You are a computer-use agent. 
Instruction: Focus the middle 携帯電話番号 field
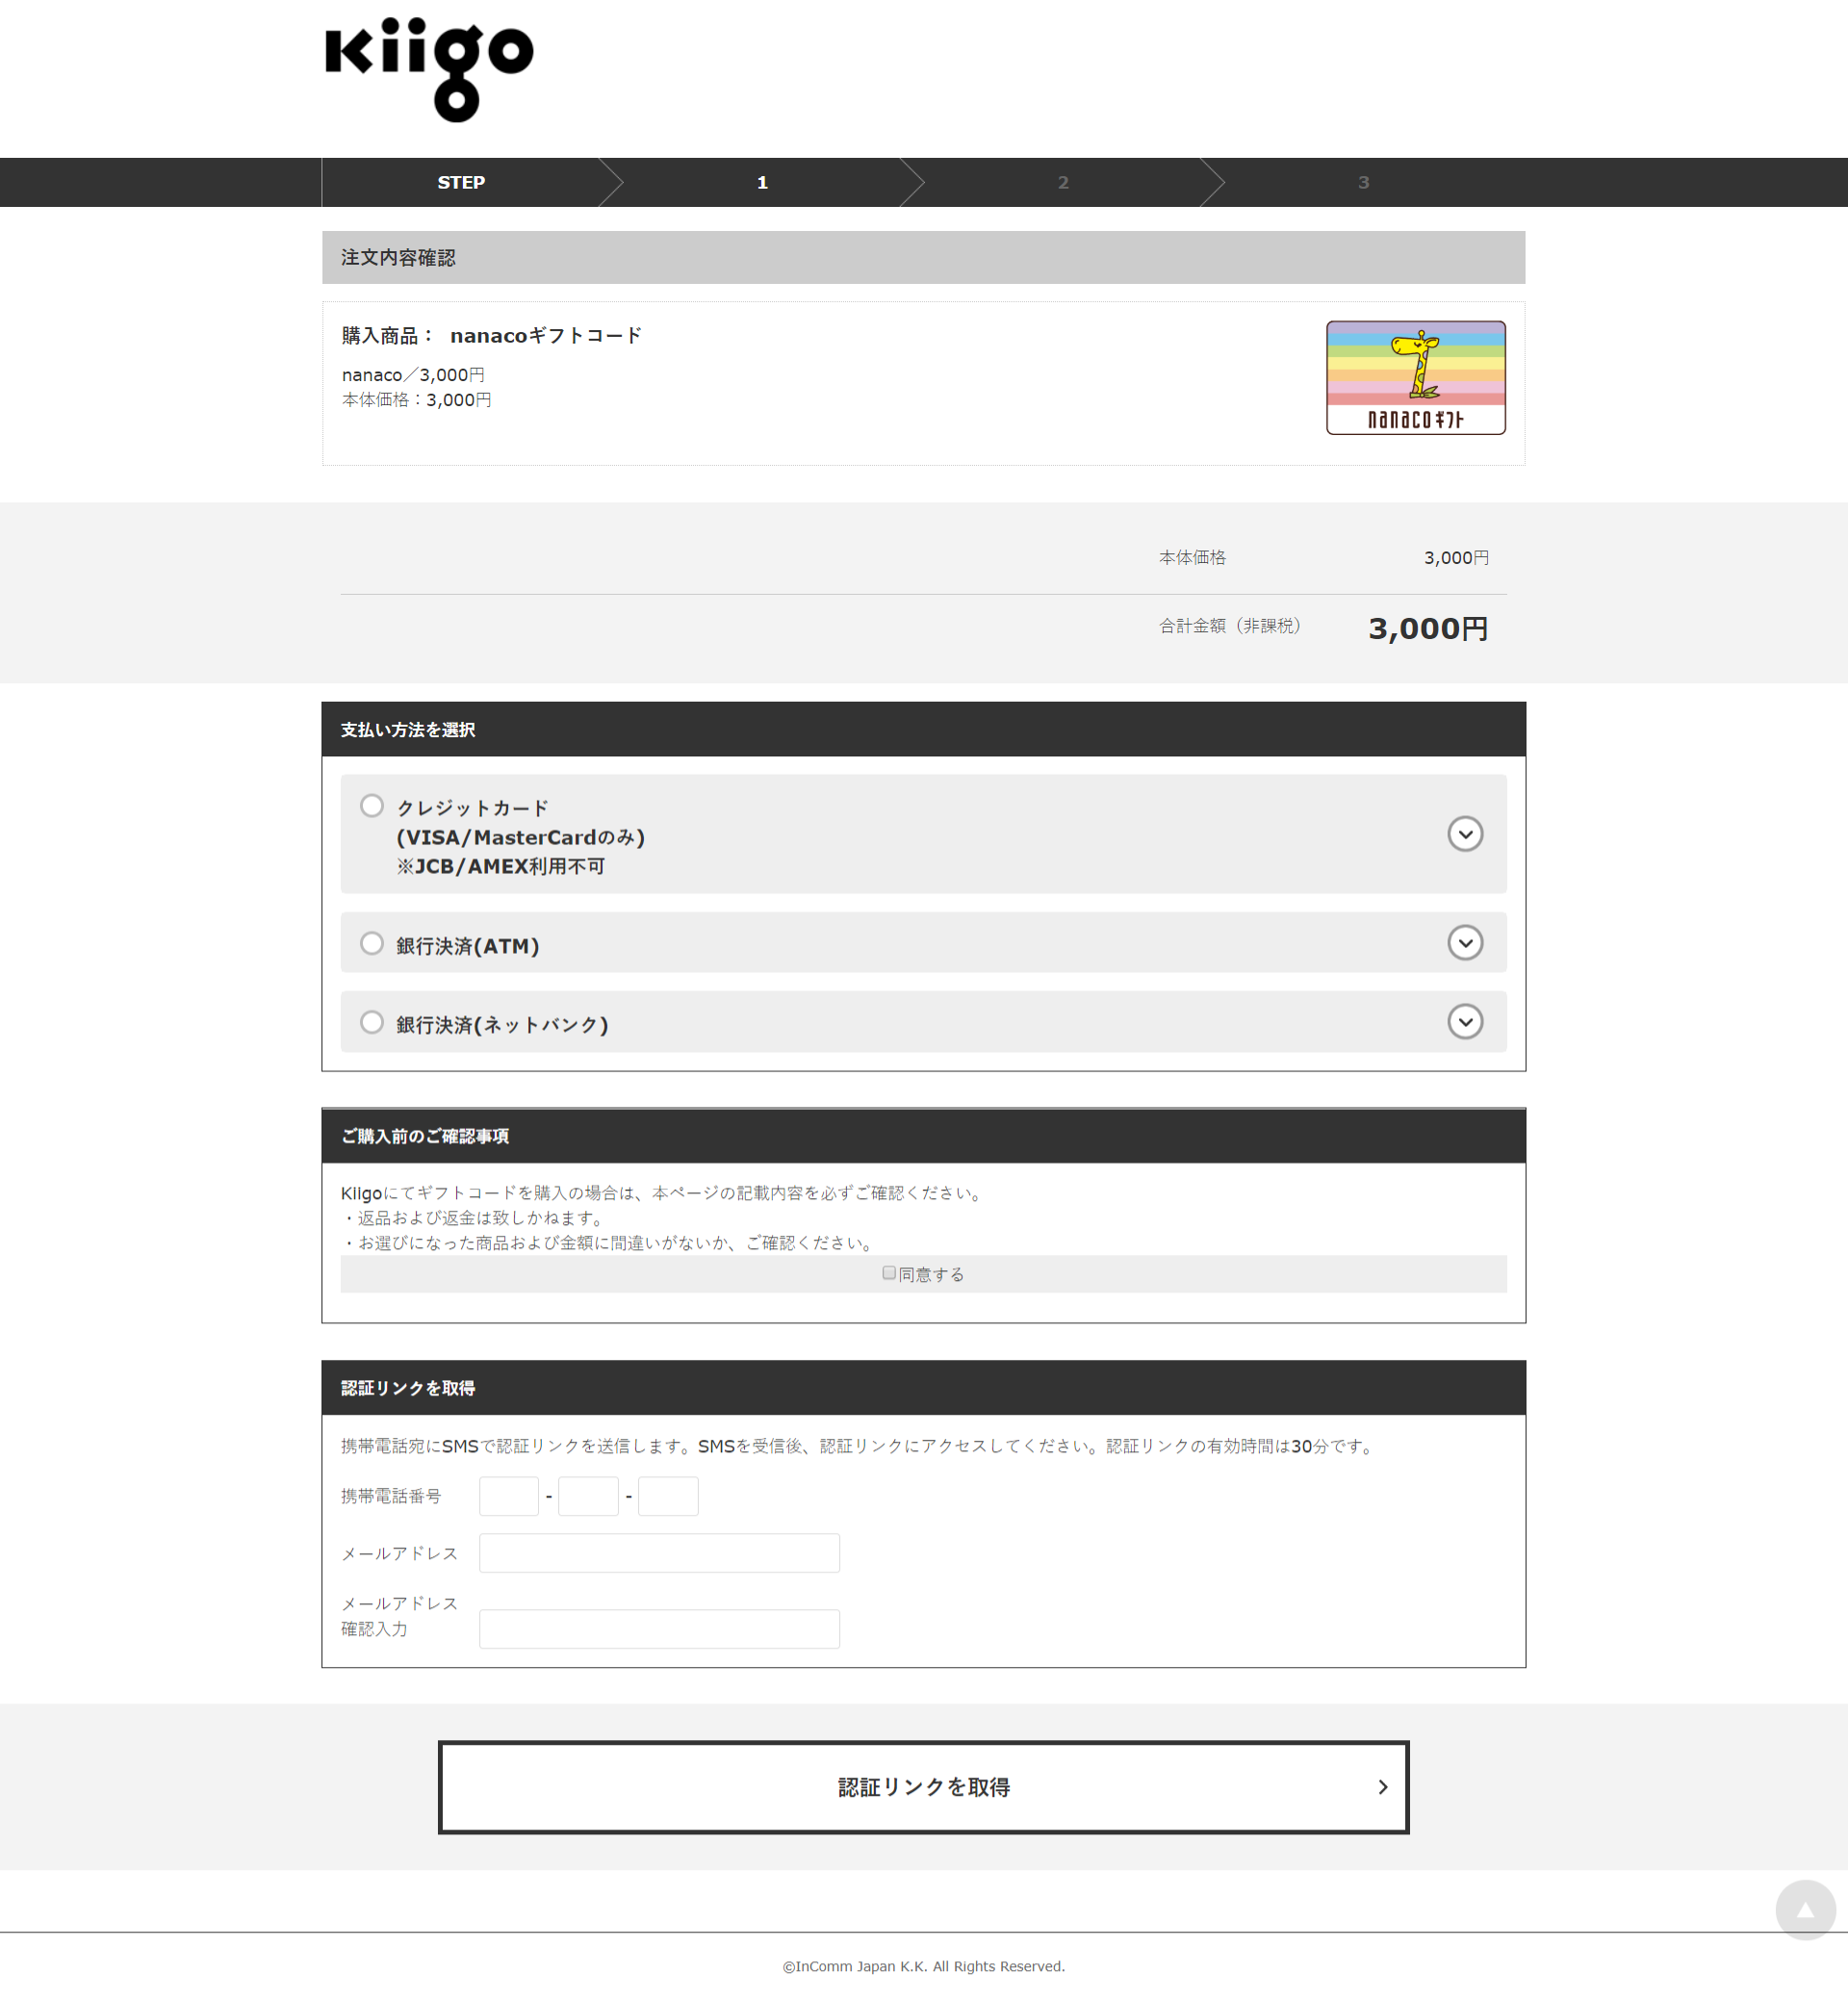point(588,1496)
